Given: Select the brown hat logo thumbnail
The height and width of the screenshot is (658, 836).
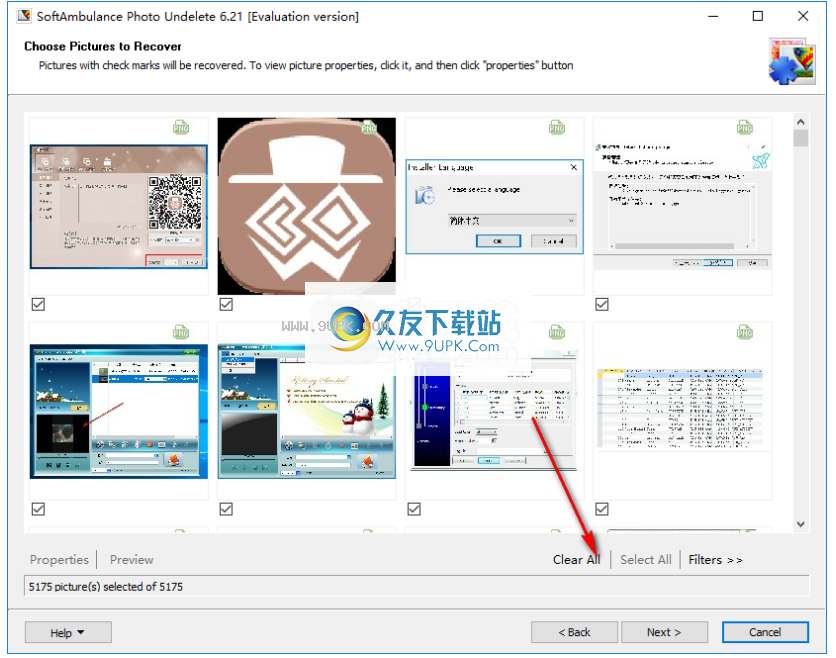Looking at the screenshot, I should (x=307, y=206).
